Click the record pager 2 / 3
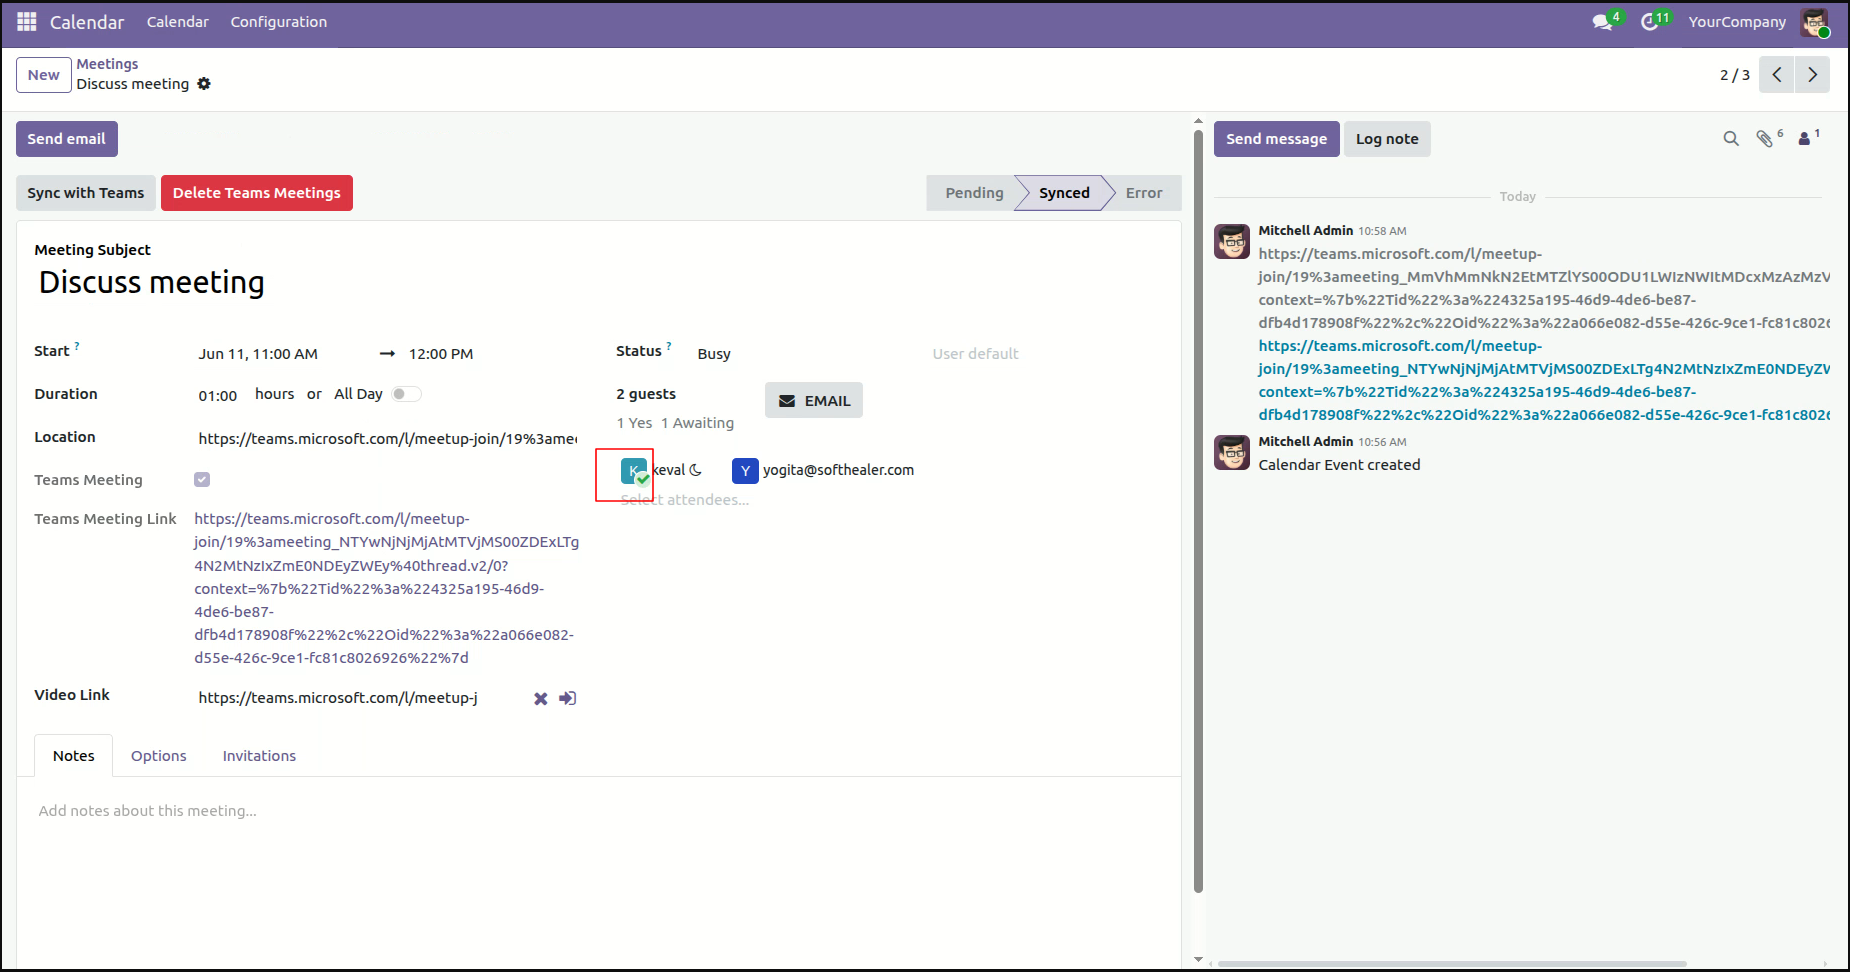The height and width of the screenshot is (972, 1850). click(1735, 75)
